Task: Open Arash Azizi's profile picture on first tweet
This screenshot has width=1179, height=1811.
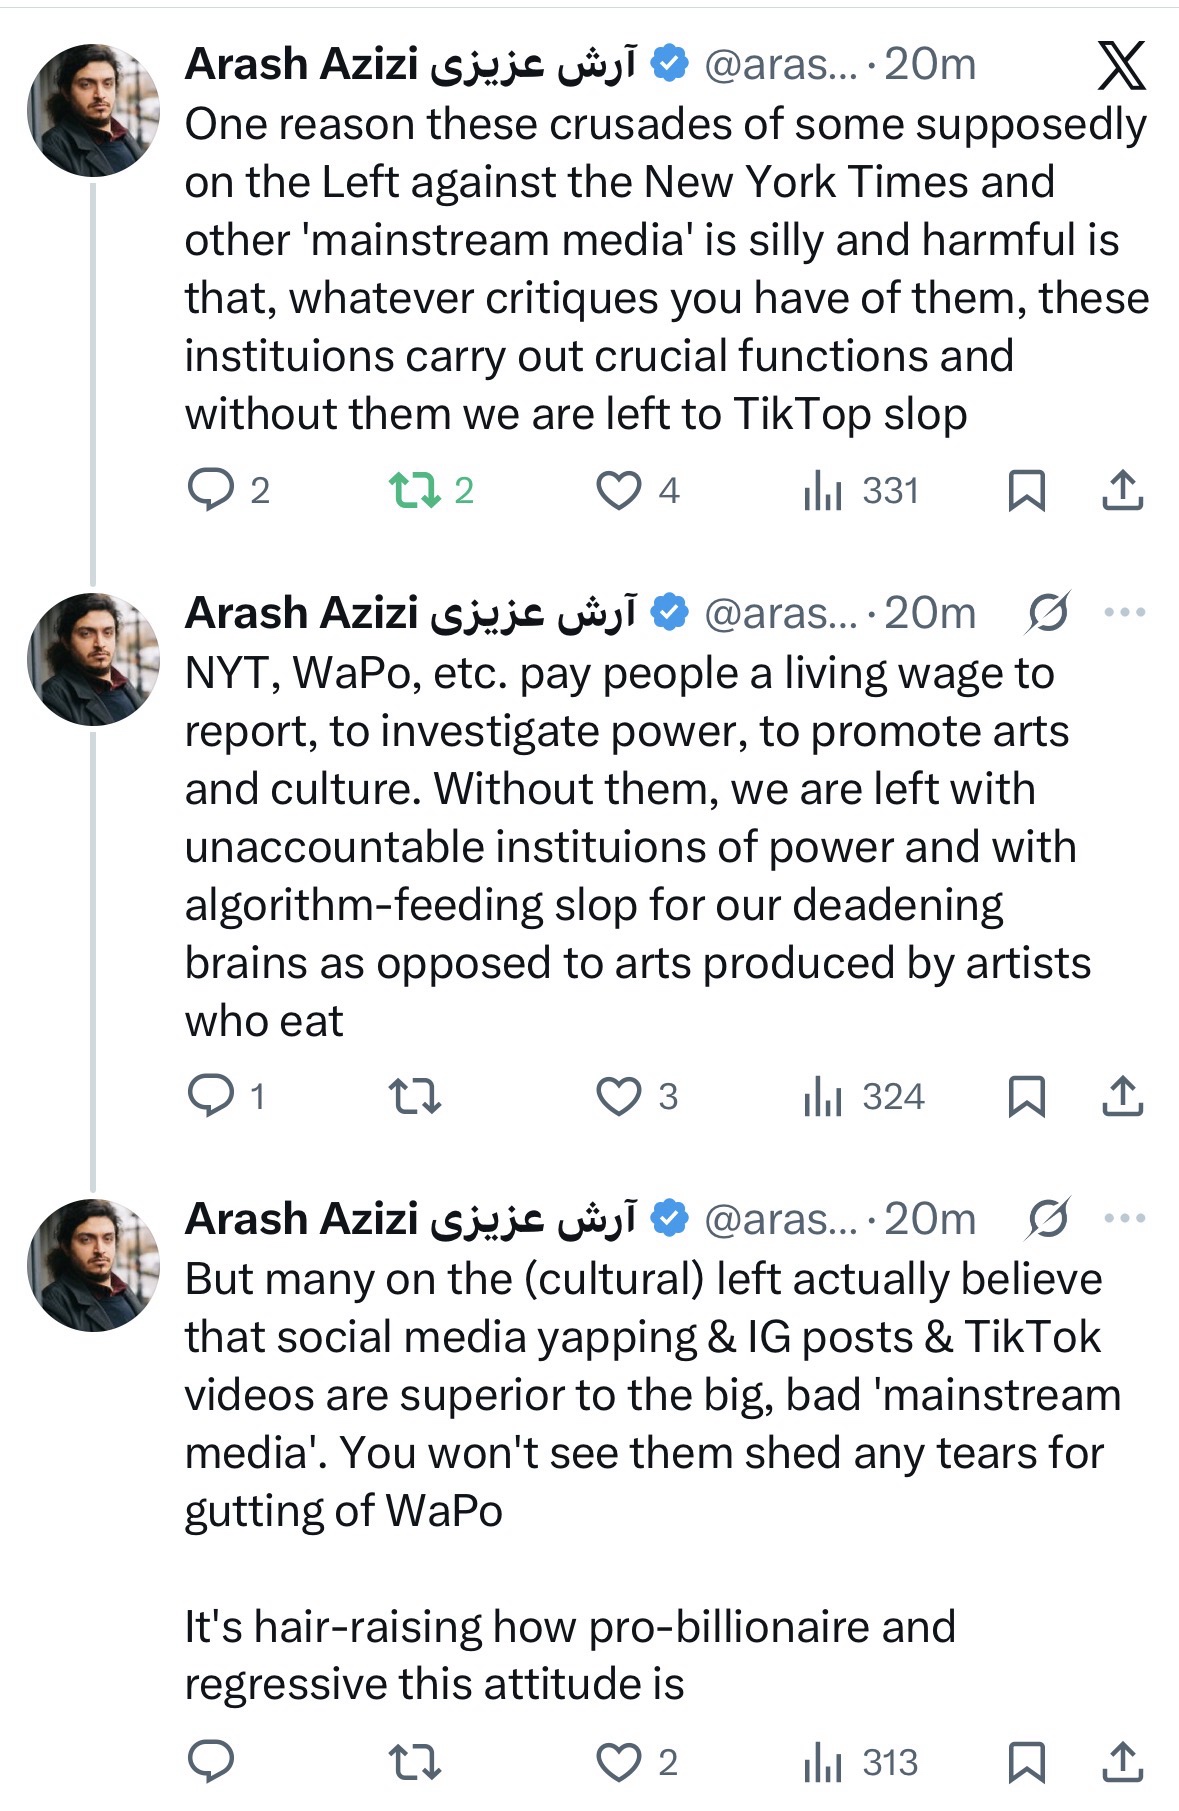Action: [93, 110]
